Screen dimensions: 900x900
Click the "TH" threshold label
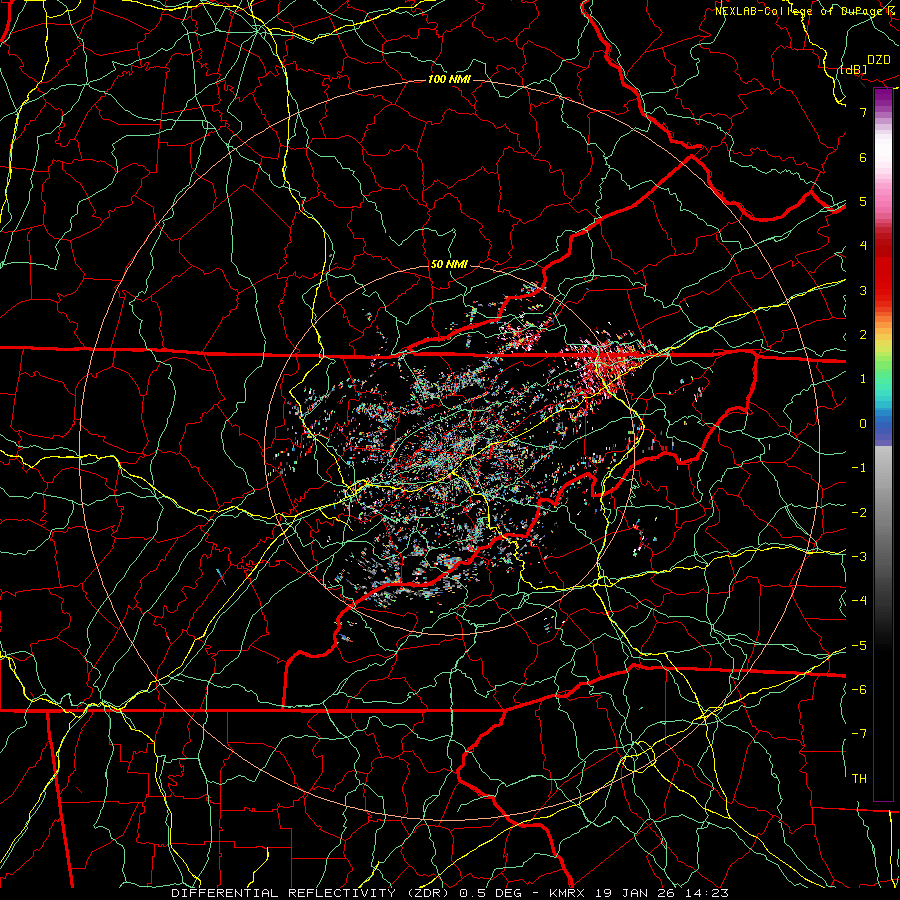(859, 778)
